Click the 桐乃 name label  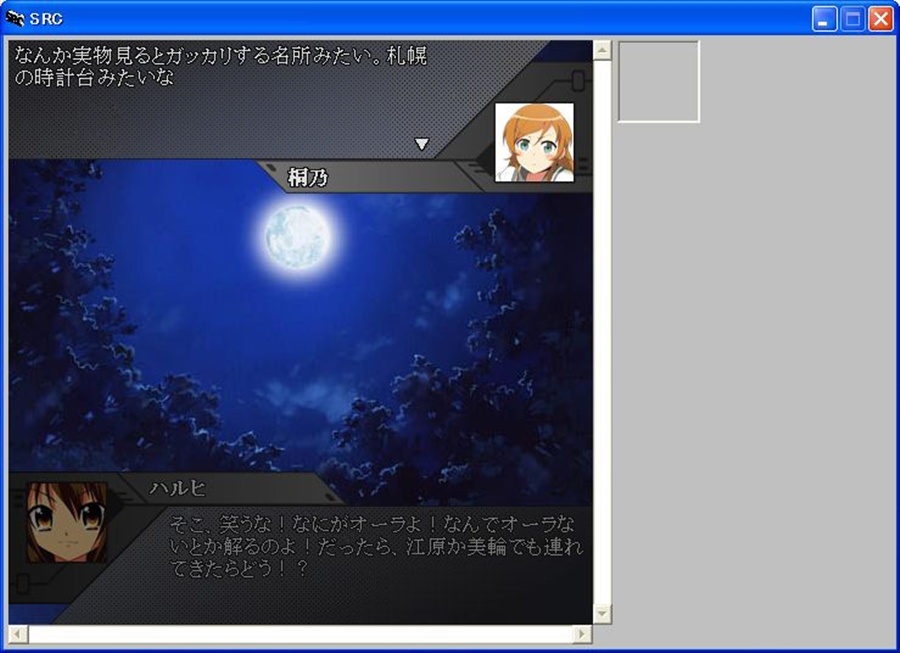(x=308, y=177)
